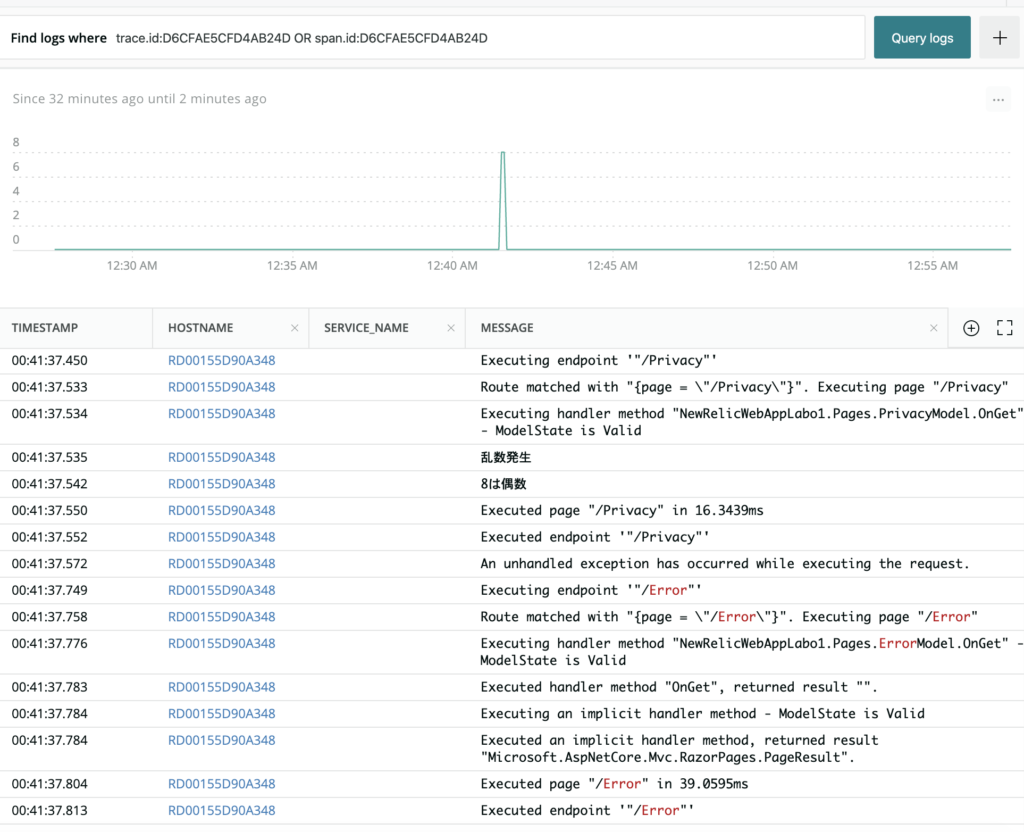The width and height of the screenshot is (1024, 832).
Task: Open the hostname link in the 00:41:37.749 row
Action: point(221,590)
